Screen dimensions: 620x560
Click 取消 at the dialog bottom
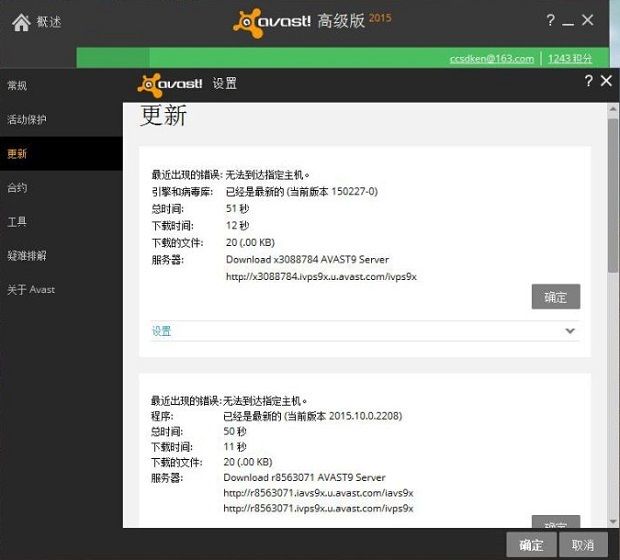click(583, 545)
